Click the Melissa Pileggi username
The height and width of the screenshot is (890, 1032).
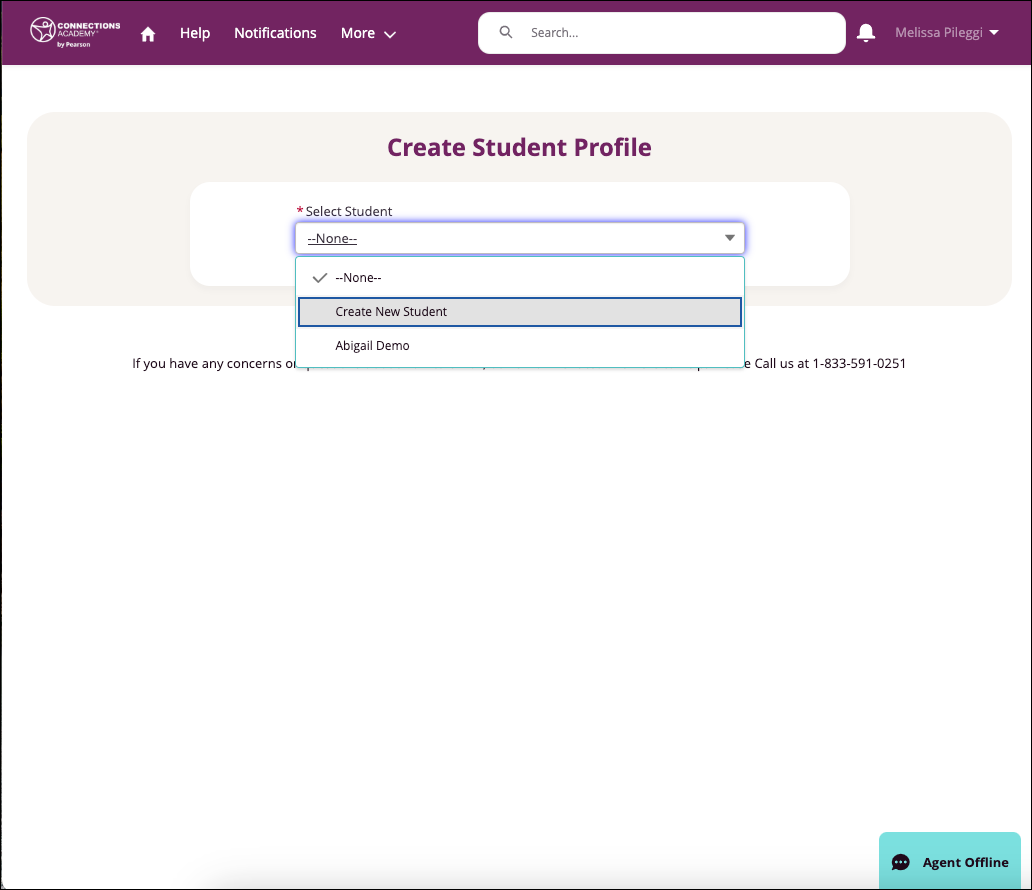938,32
